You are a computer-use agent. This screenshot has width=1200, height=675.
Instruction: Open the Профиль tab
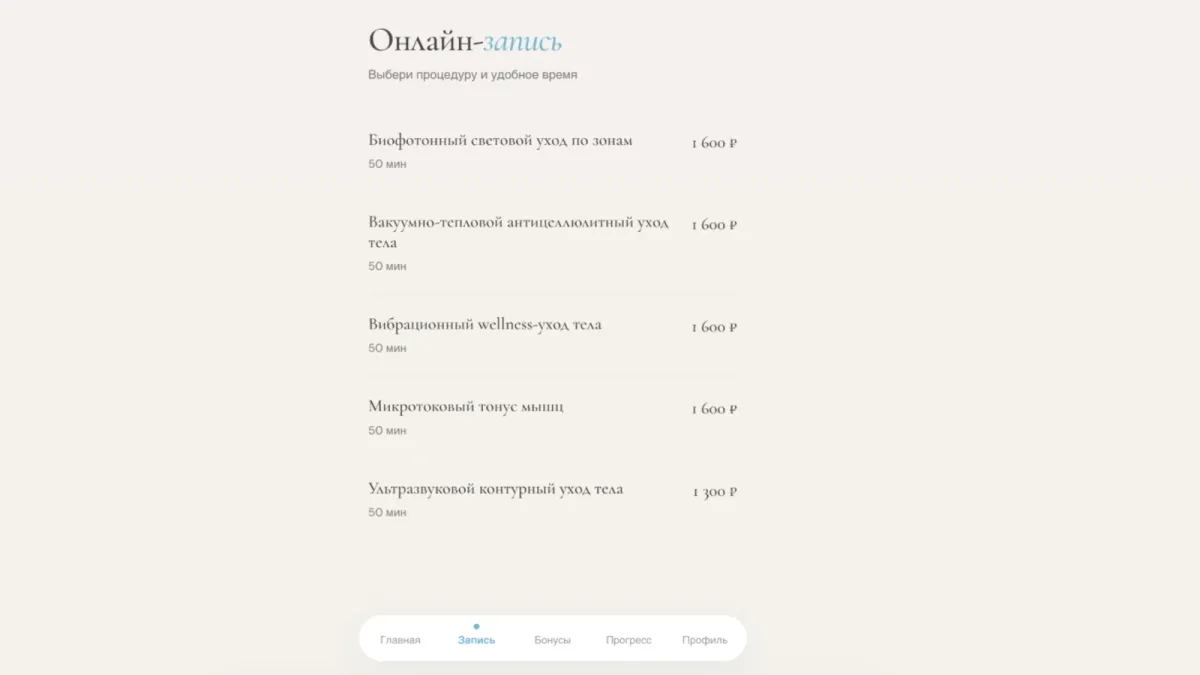[705, 640]
